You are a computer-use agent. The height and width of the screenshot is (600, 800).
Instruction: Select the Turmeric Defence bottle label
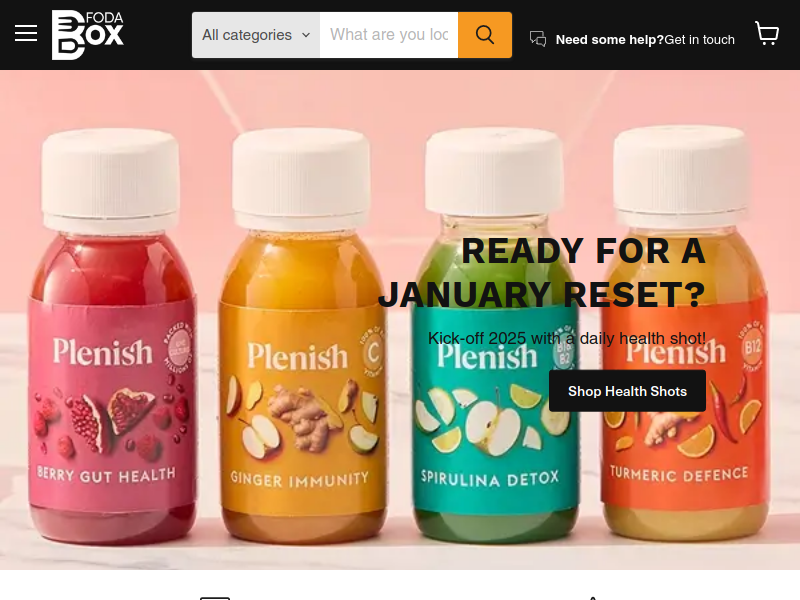click(684, 408)
